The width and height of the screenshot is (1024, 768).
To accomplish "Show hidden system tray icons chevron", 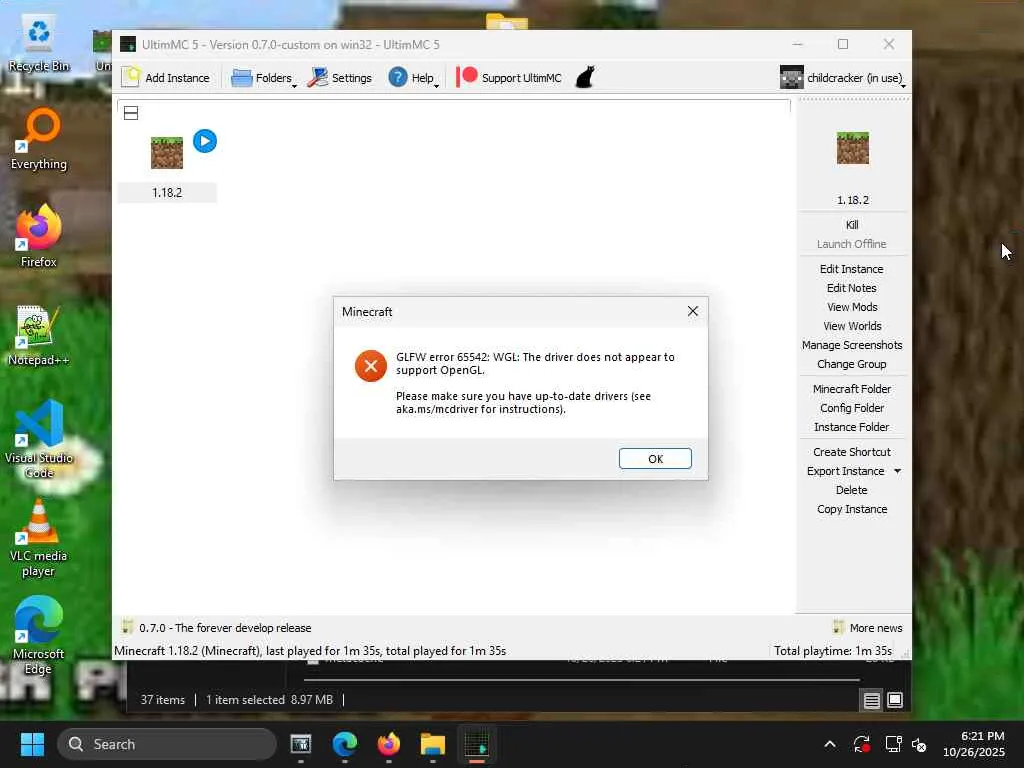I will (829, 744).
